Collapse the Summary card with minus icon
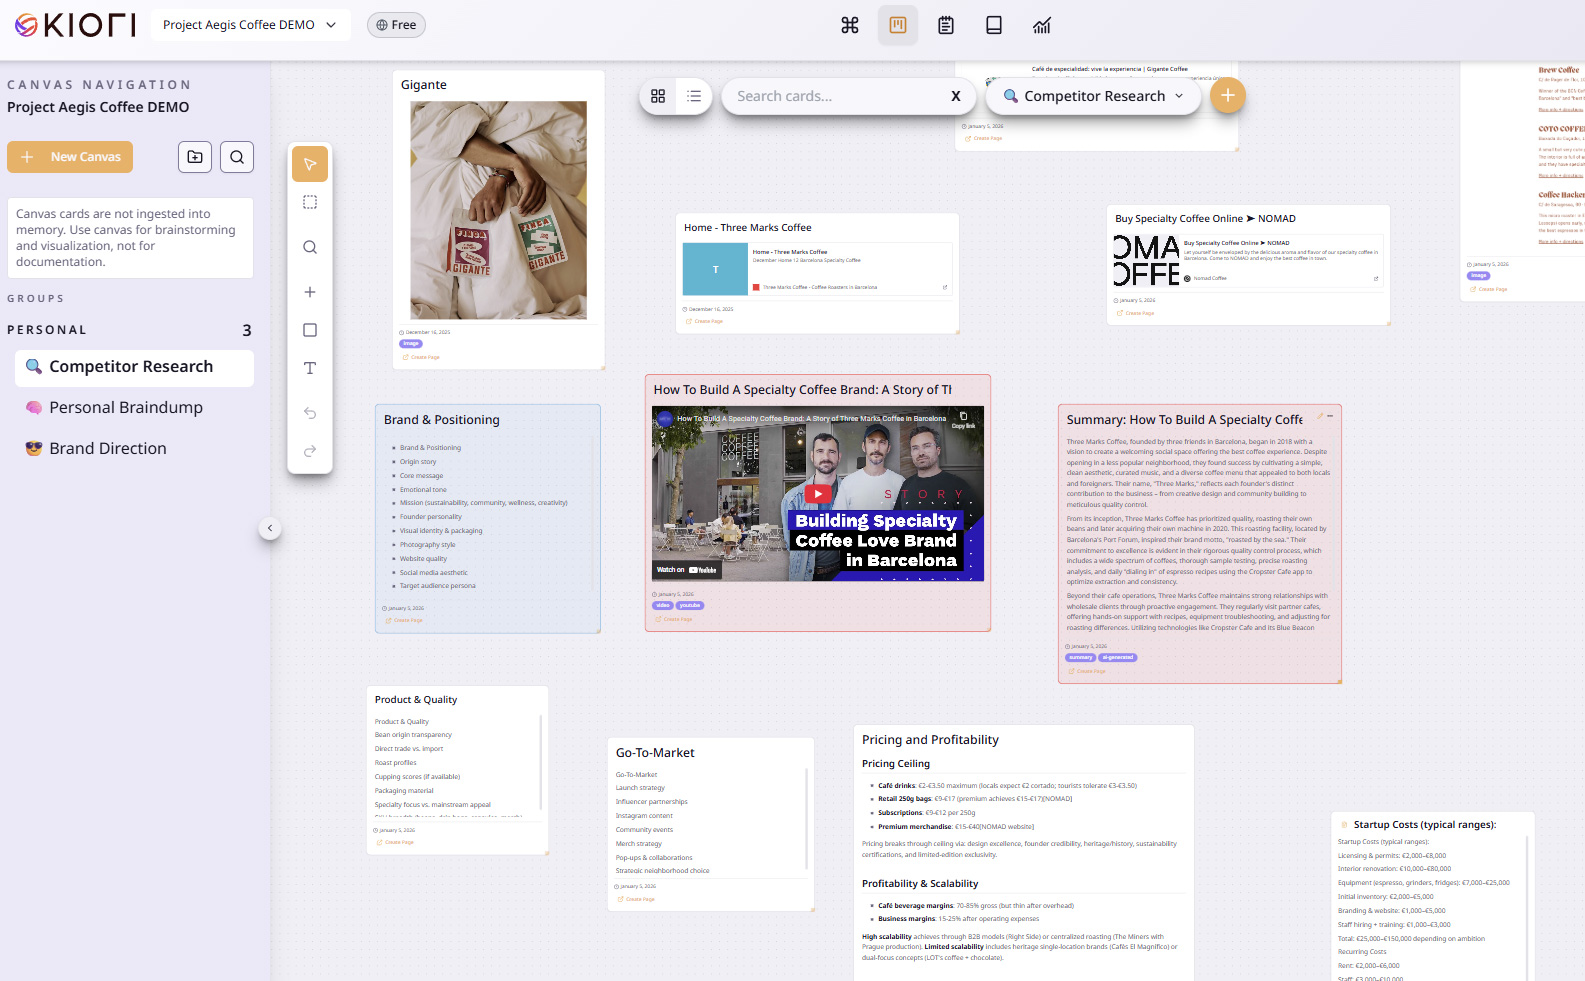 click(1330, 416)
